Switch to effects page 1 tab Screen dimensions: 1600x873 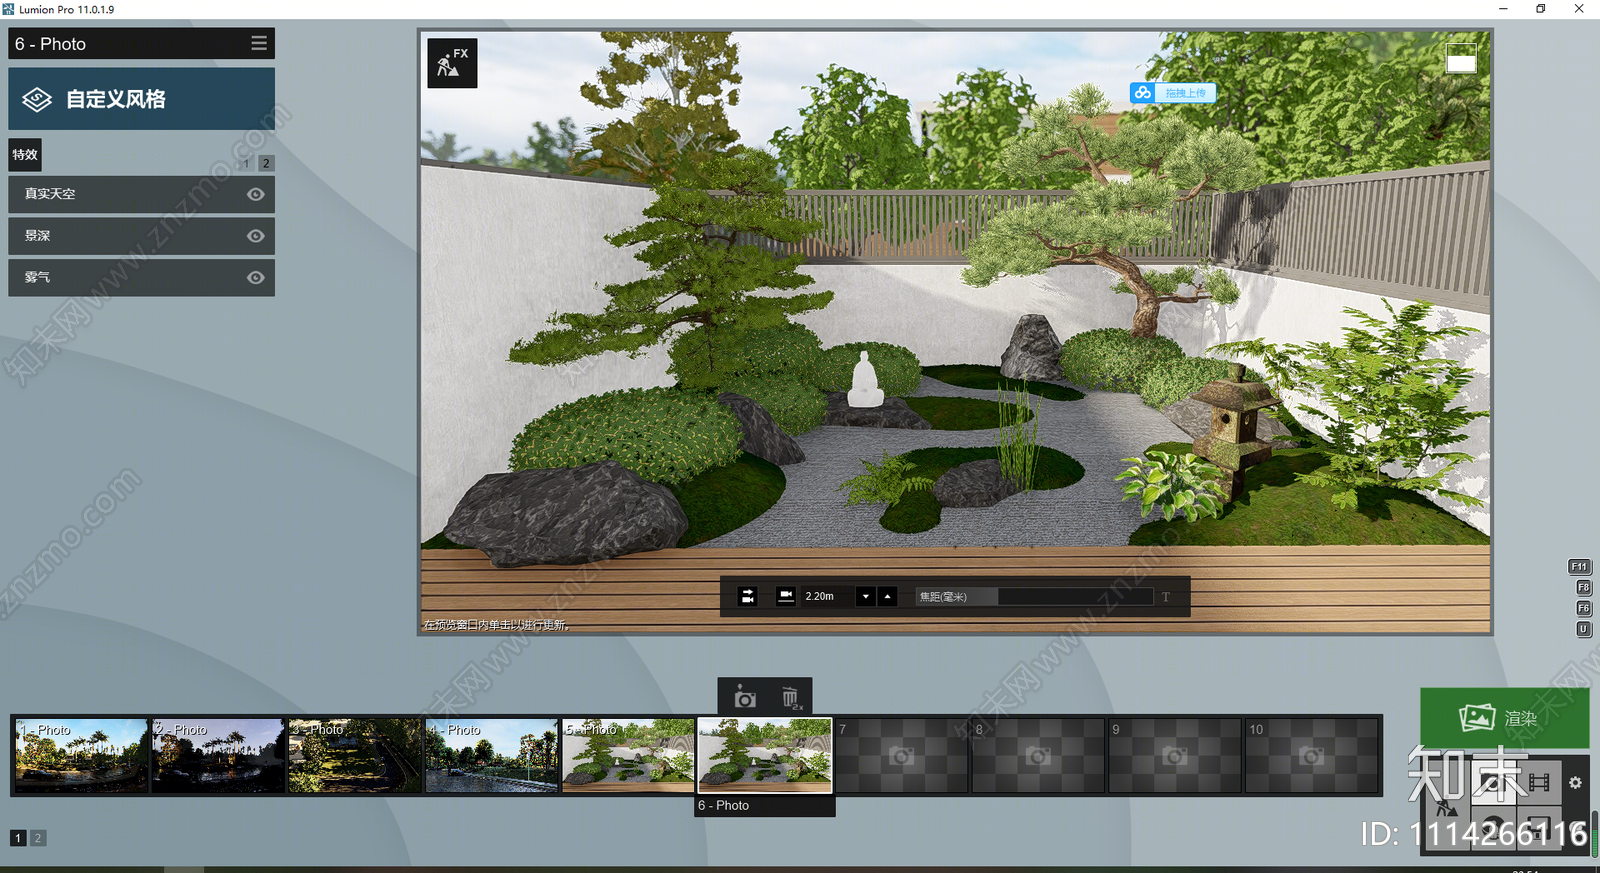(247, 163)
